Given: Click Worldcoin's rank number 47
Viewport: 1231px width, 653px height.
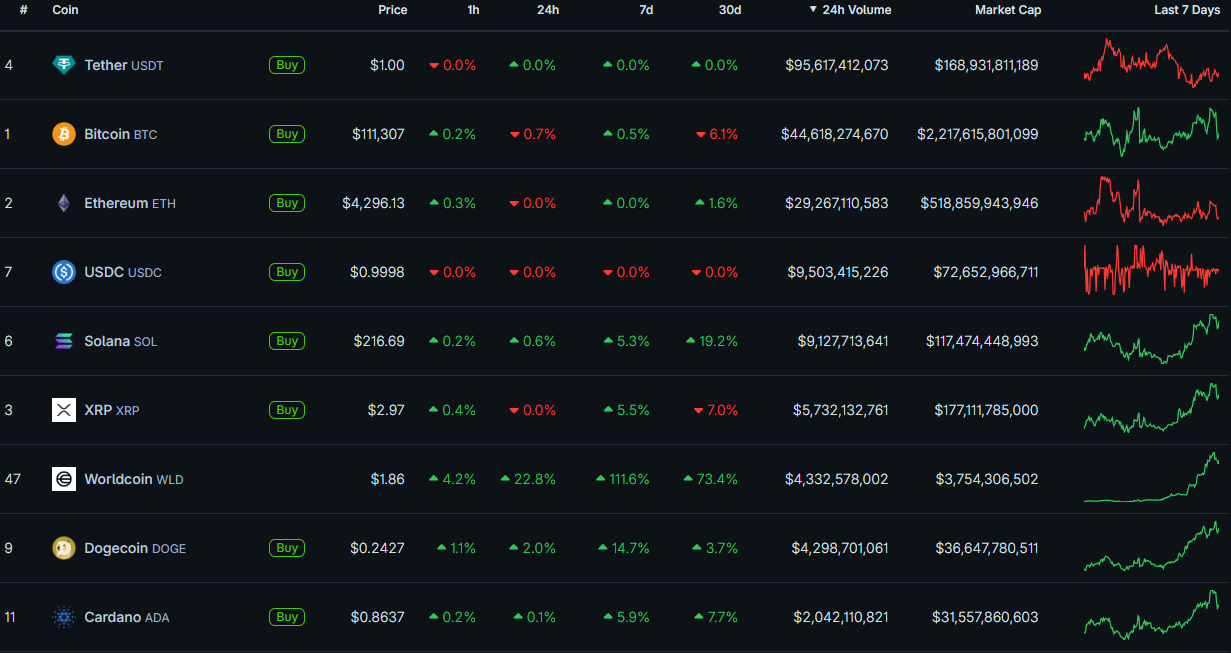Looking at the screenshot, I should tap(12, 479).
